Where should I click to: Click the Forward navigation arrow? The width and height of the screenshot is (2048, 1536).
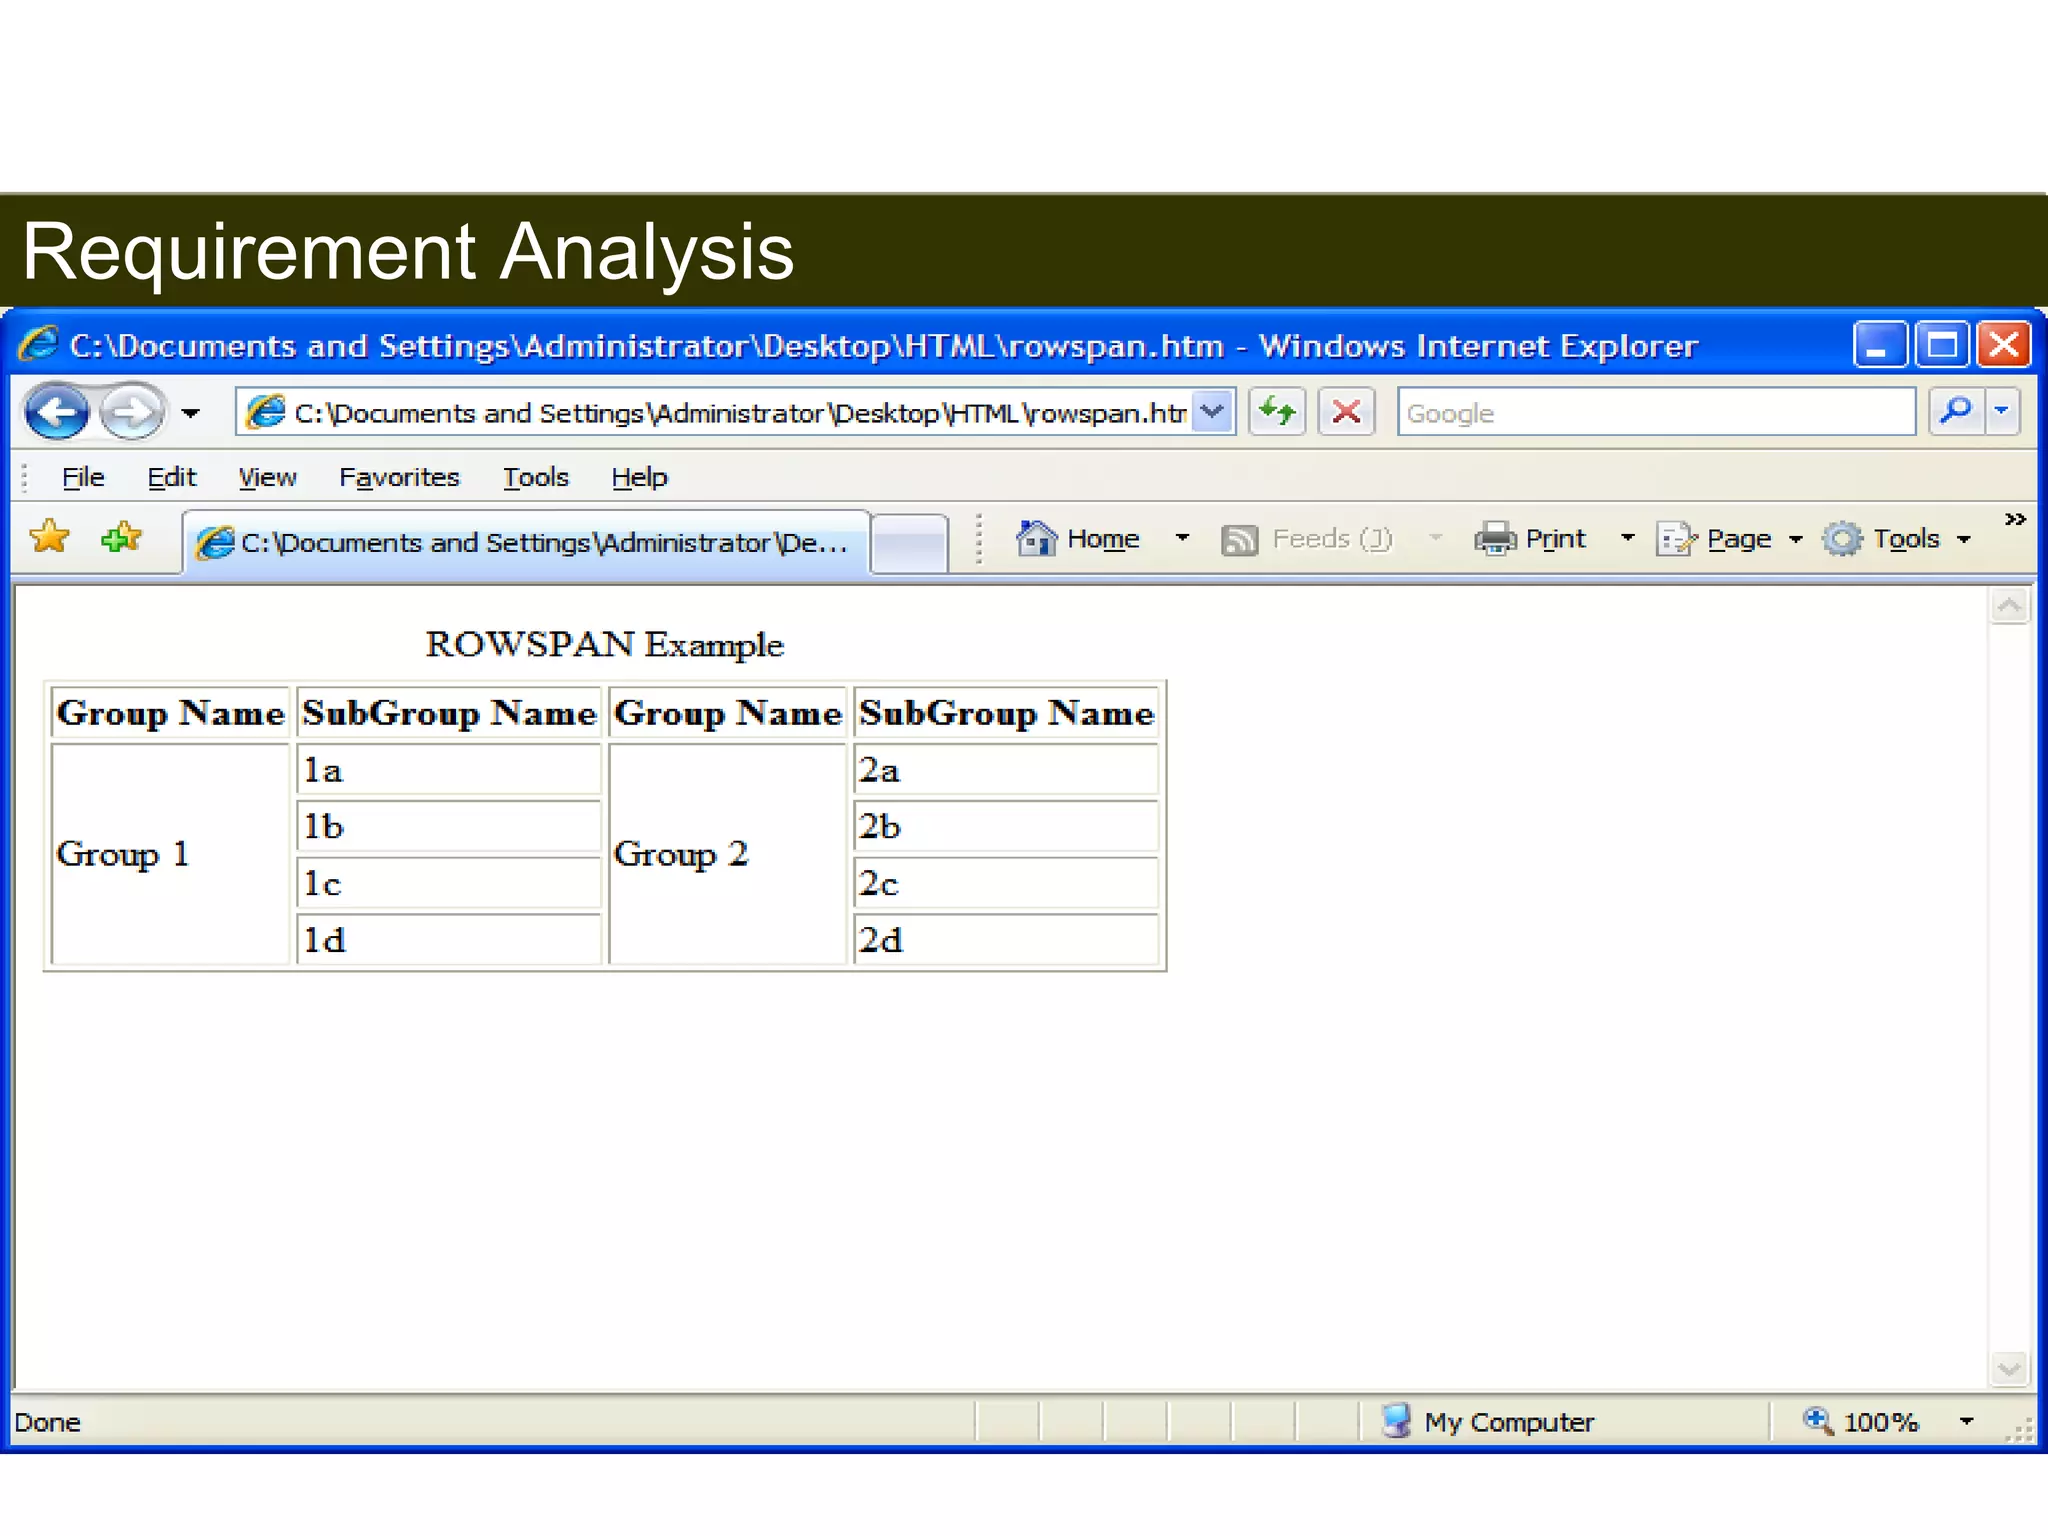pyautogui.click(x=132, y=412)
